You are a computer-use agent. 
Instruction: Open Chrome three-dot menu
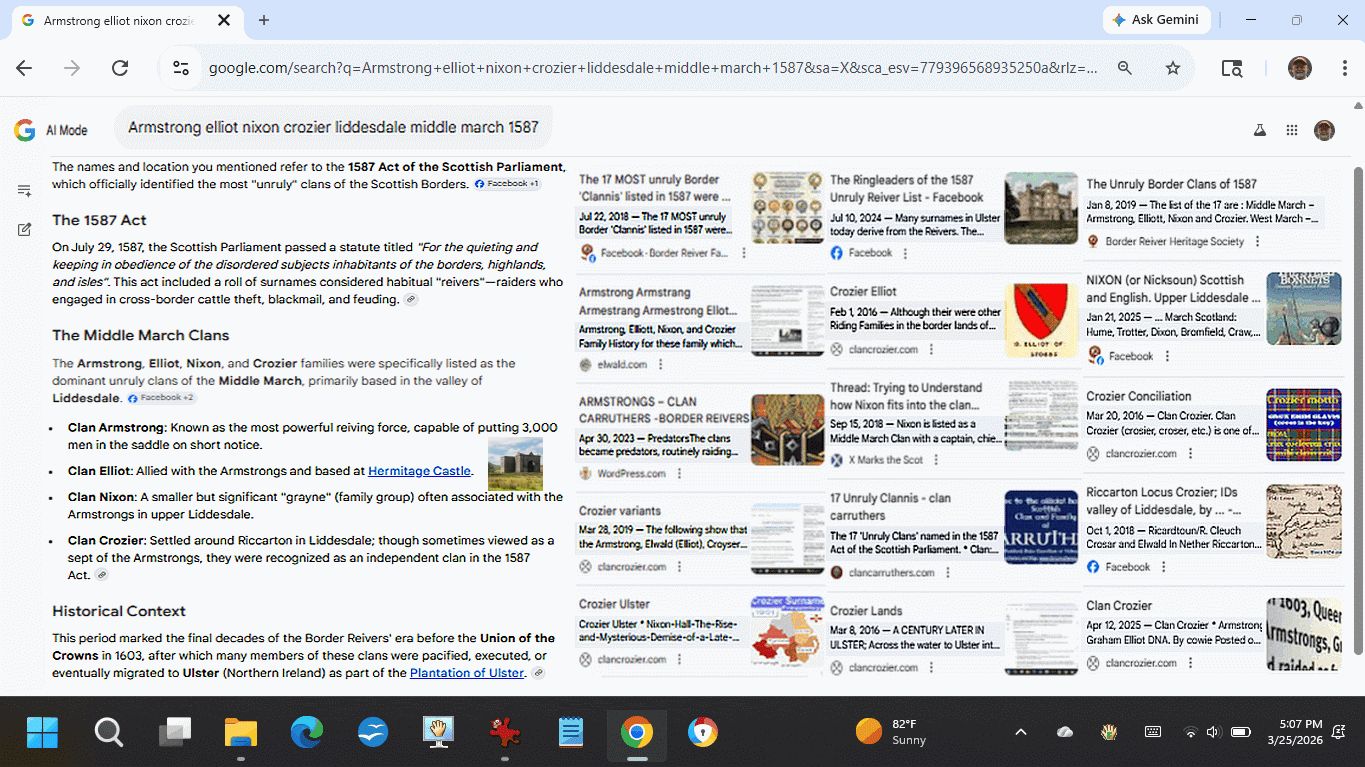pos(1345,68)
